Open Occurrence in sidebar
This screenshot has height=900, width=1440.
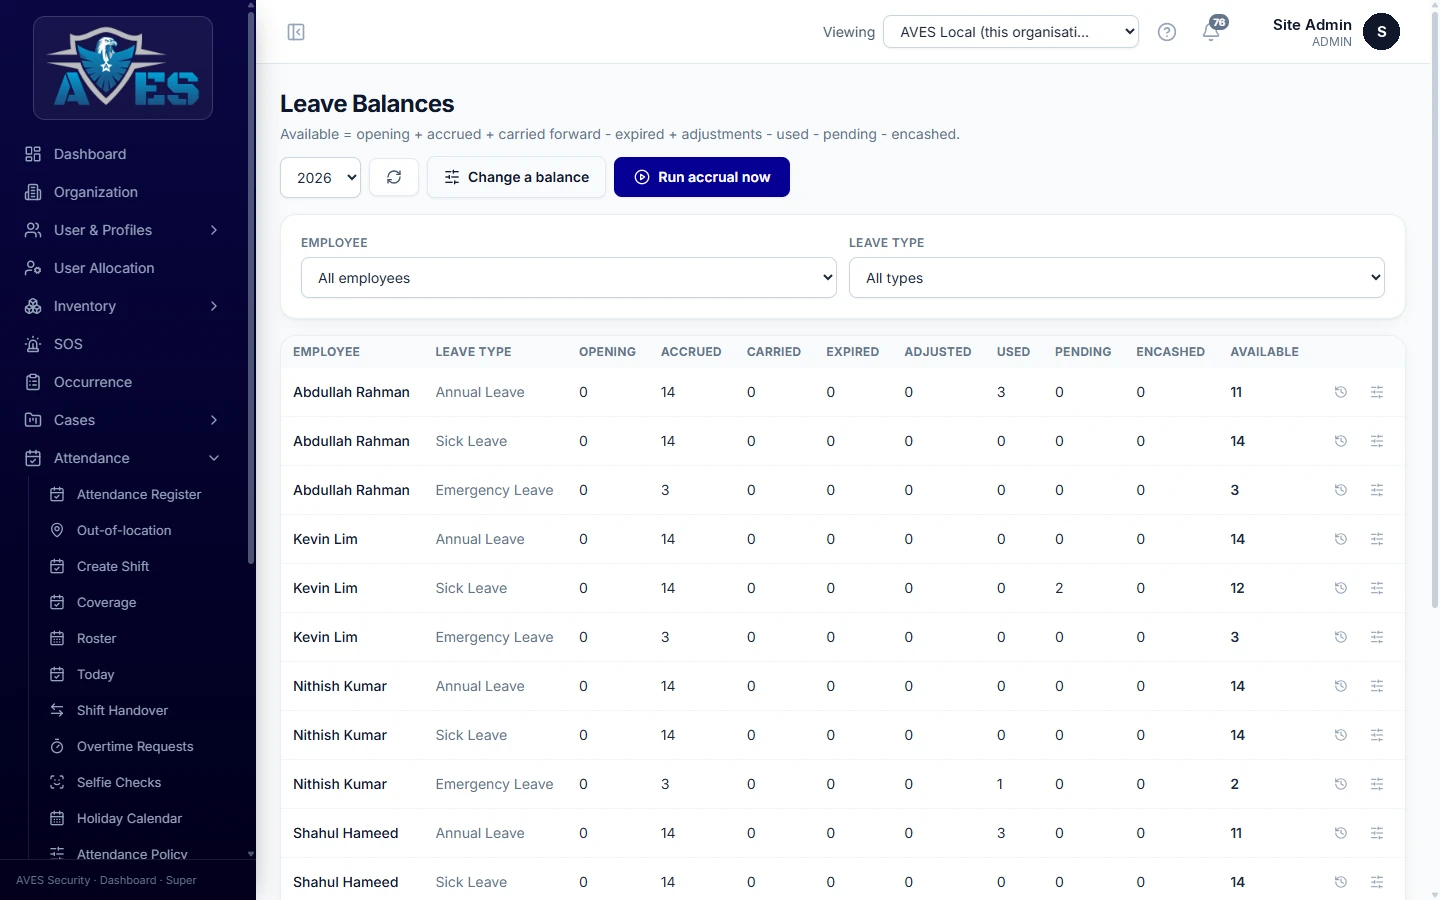point(122,382)
